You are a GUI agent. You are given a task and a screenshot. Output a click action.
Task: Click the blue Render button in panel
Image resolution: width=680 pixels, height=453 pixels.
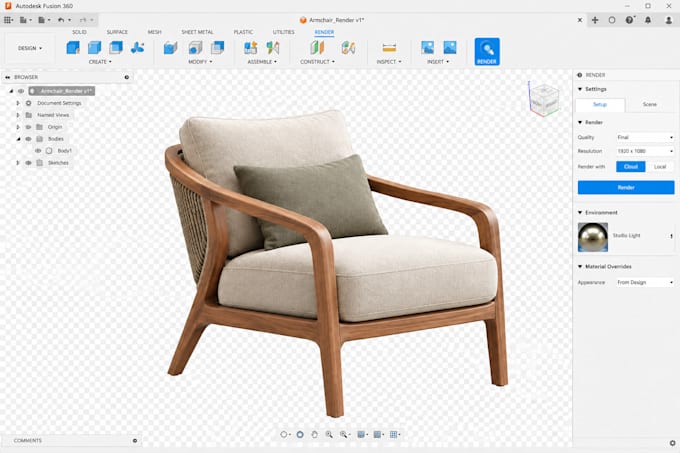pyautogui.click(x=626, y=188)
